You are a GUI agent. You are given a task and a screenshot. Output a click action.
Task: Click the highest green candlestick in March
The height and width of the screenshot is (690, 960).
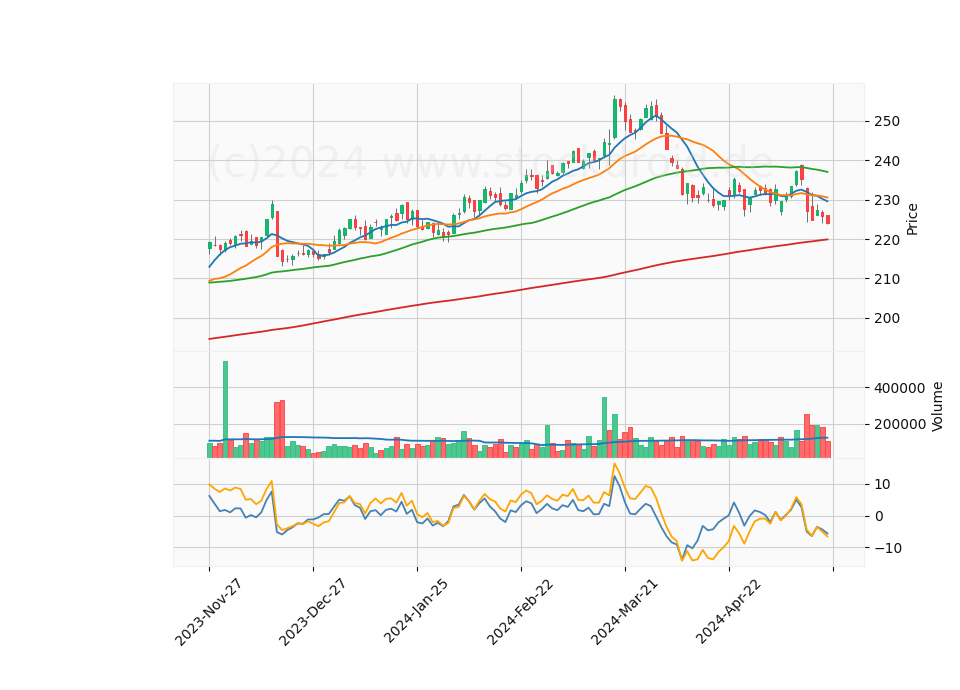click(615, 118)
